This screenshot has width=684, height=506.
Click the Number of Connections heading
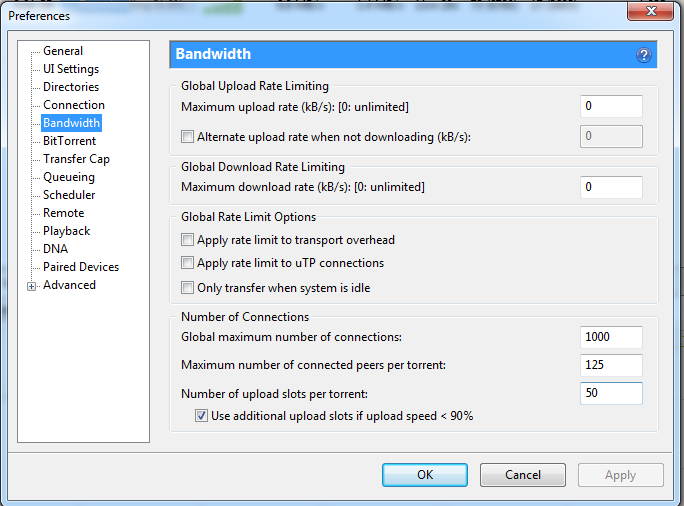[x=245, y=317]
